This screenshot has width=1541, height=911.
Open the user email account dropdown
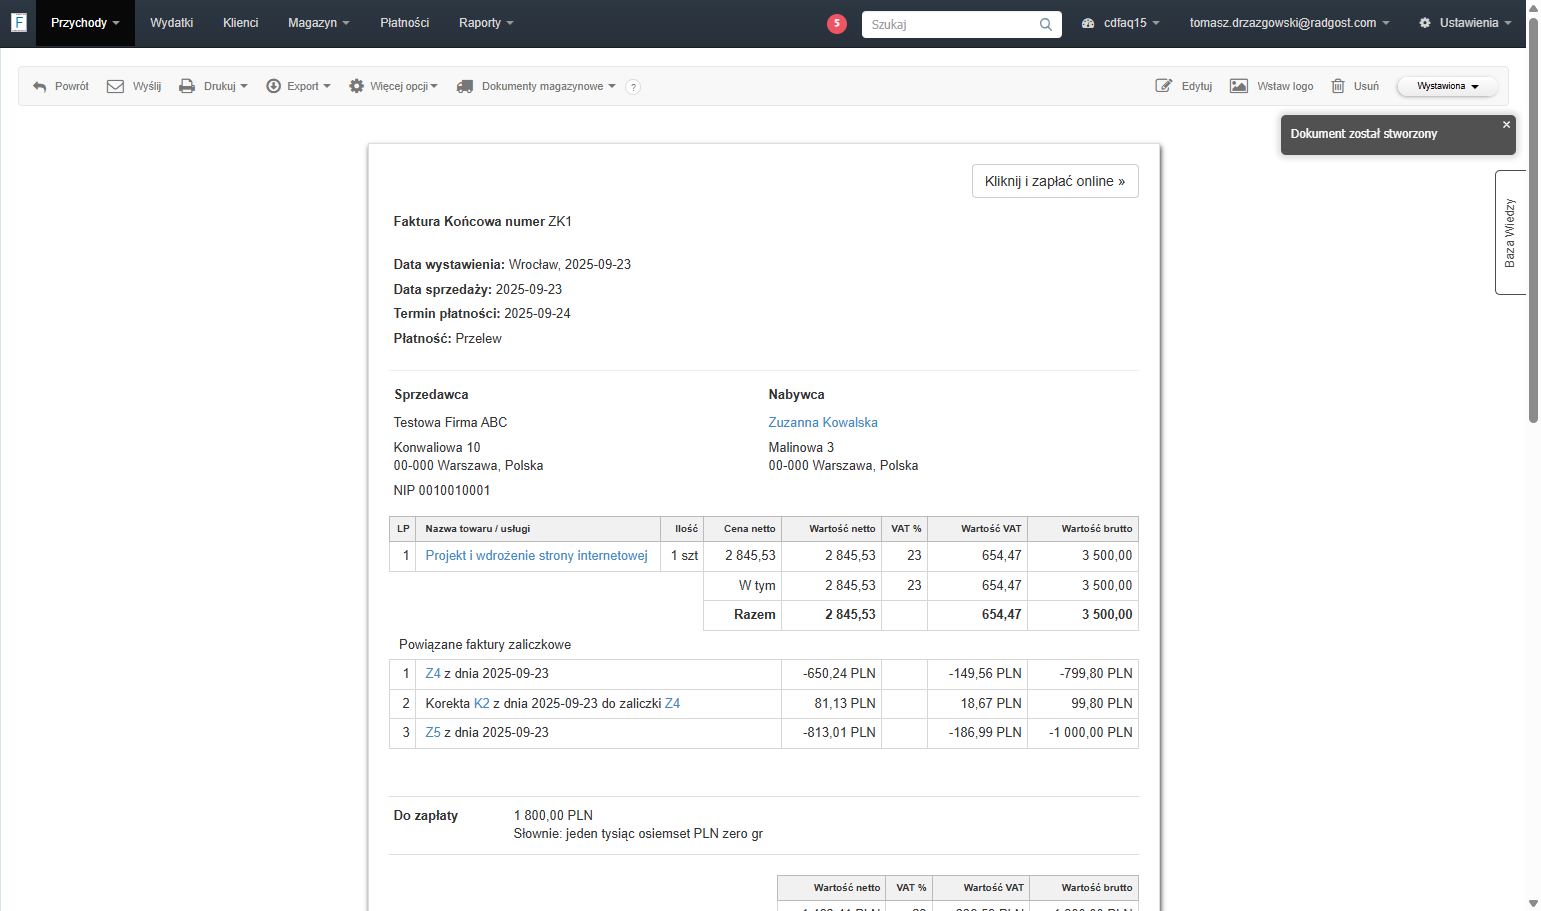pyautogui.click(x=1289, y=23)
